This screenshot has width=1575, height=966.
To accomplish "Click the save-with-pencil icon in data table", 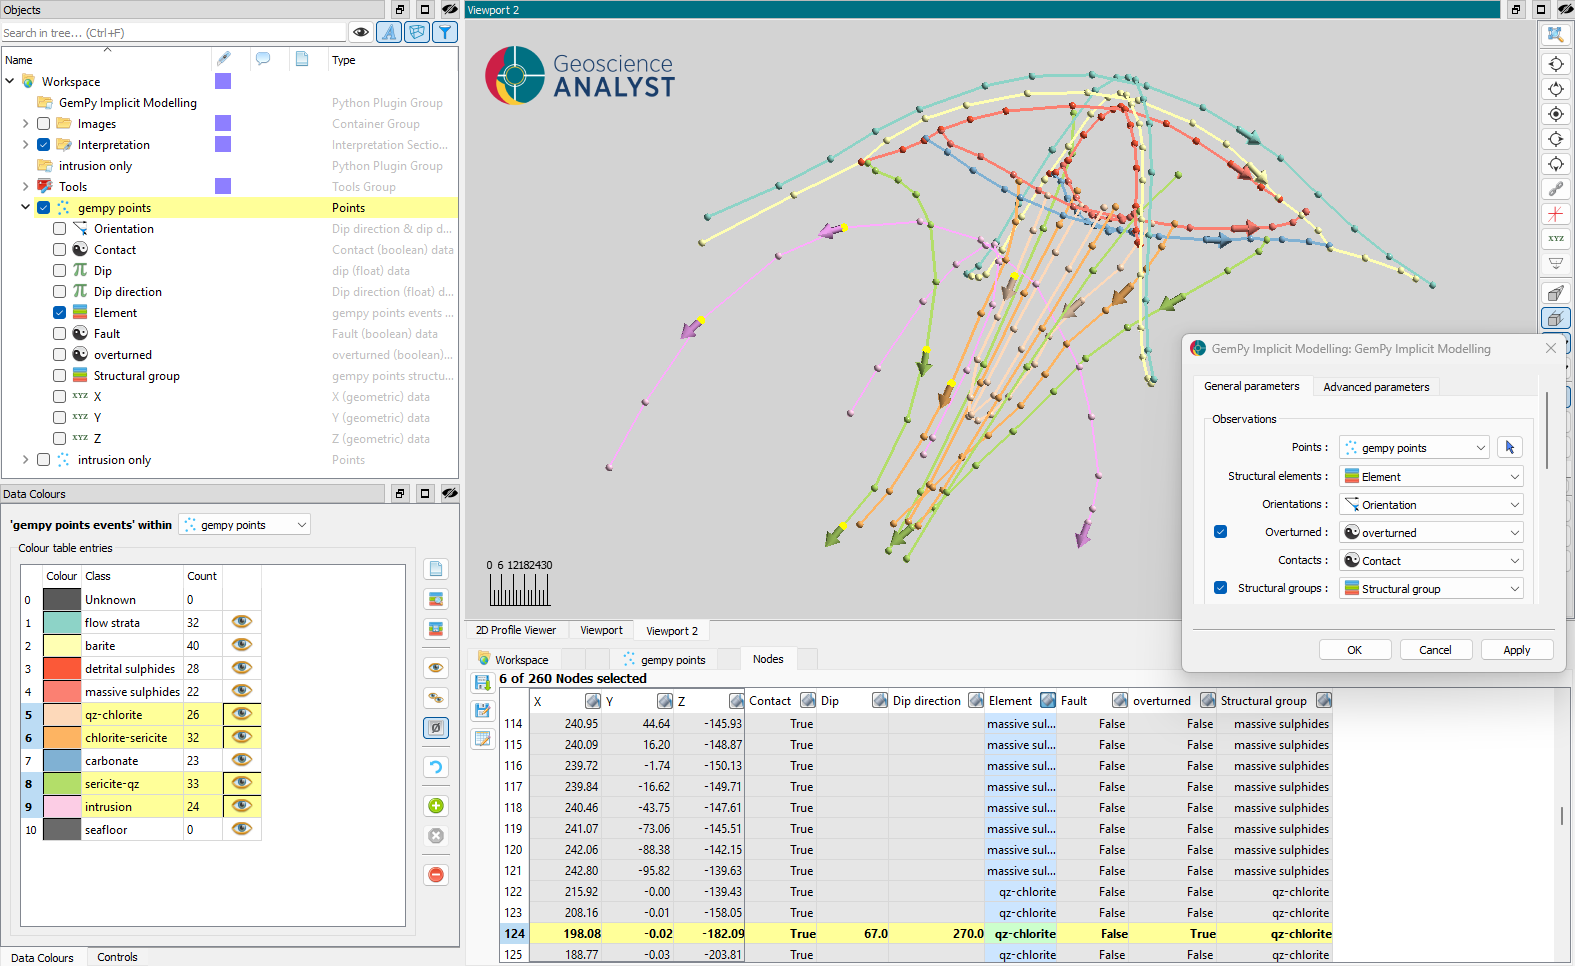I will [x=483, y=710].
